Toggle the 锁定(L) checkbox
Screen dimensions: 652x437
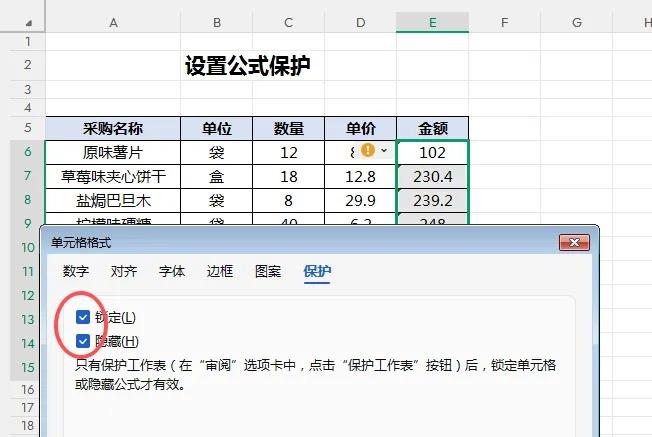pos(83,317)
